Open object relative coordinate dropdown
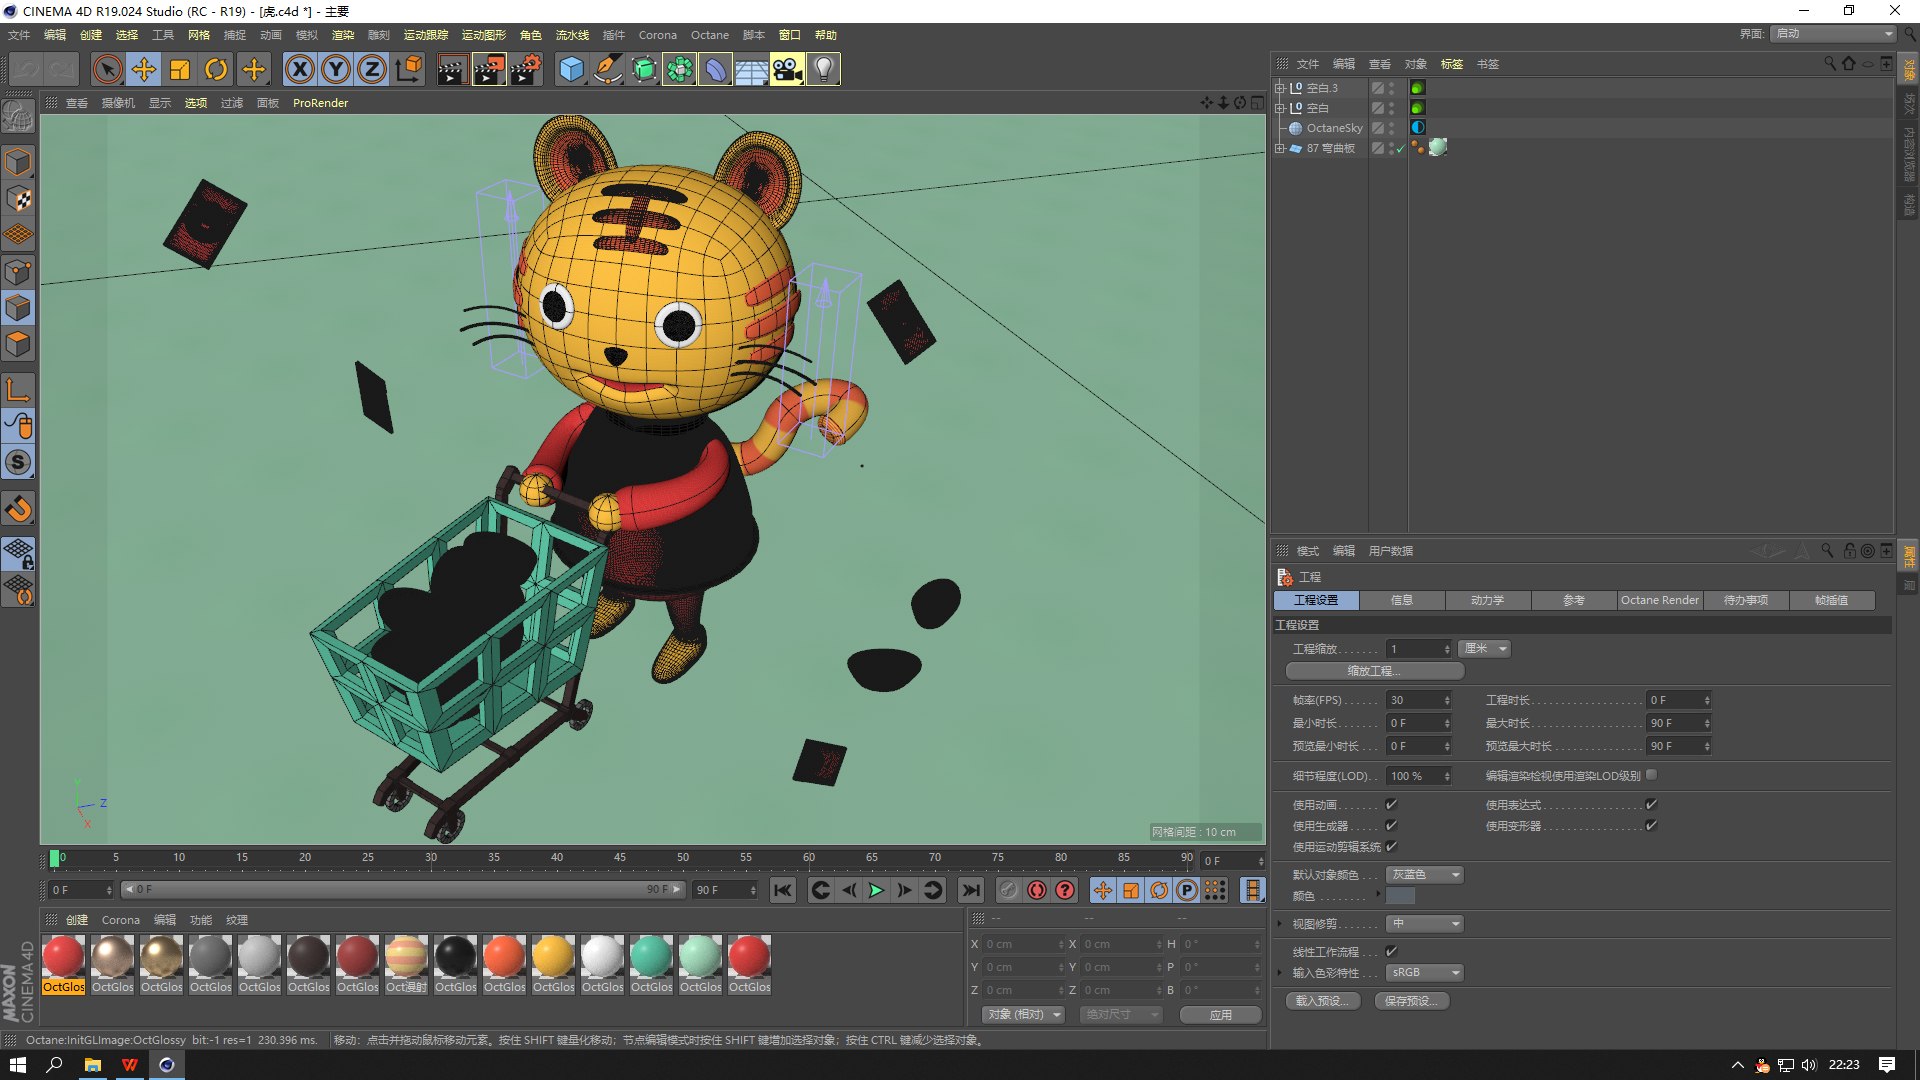 (x=1024, y=1014)
